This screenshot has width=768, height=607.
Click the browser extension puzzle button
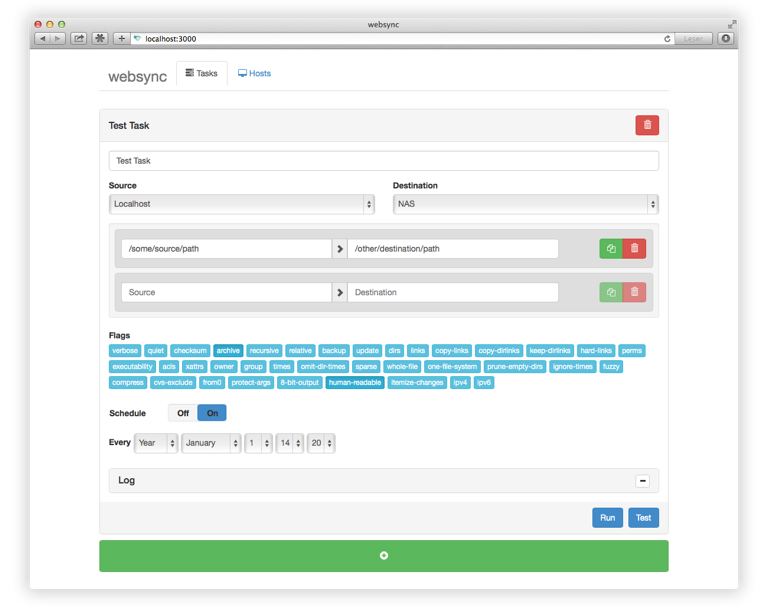click(x=100, y=38)
